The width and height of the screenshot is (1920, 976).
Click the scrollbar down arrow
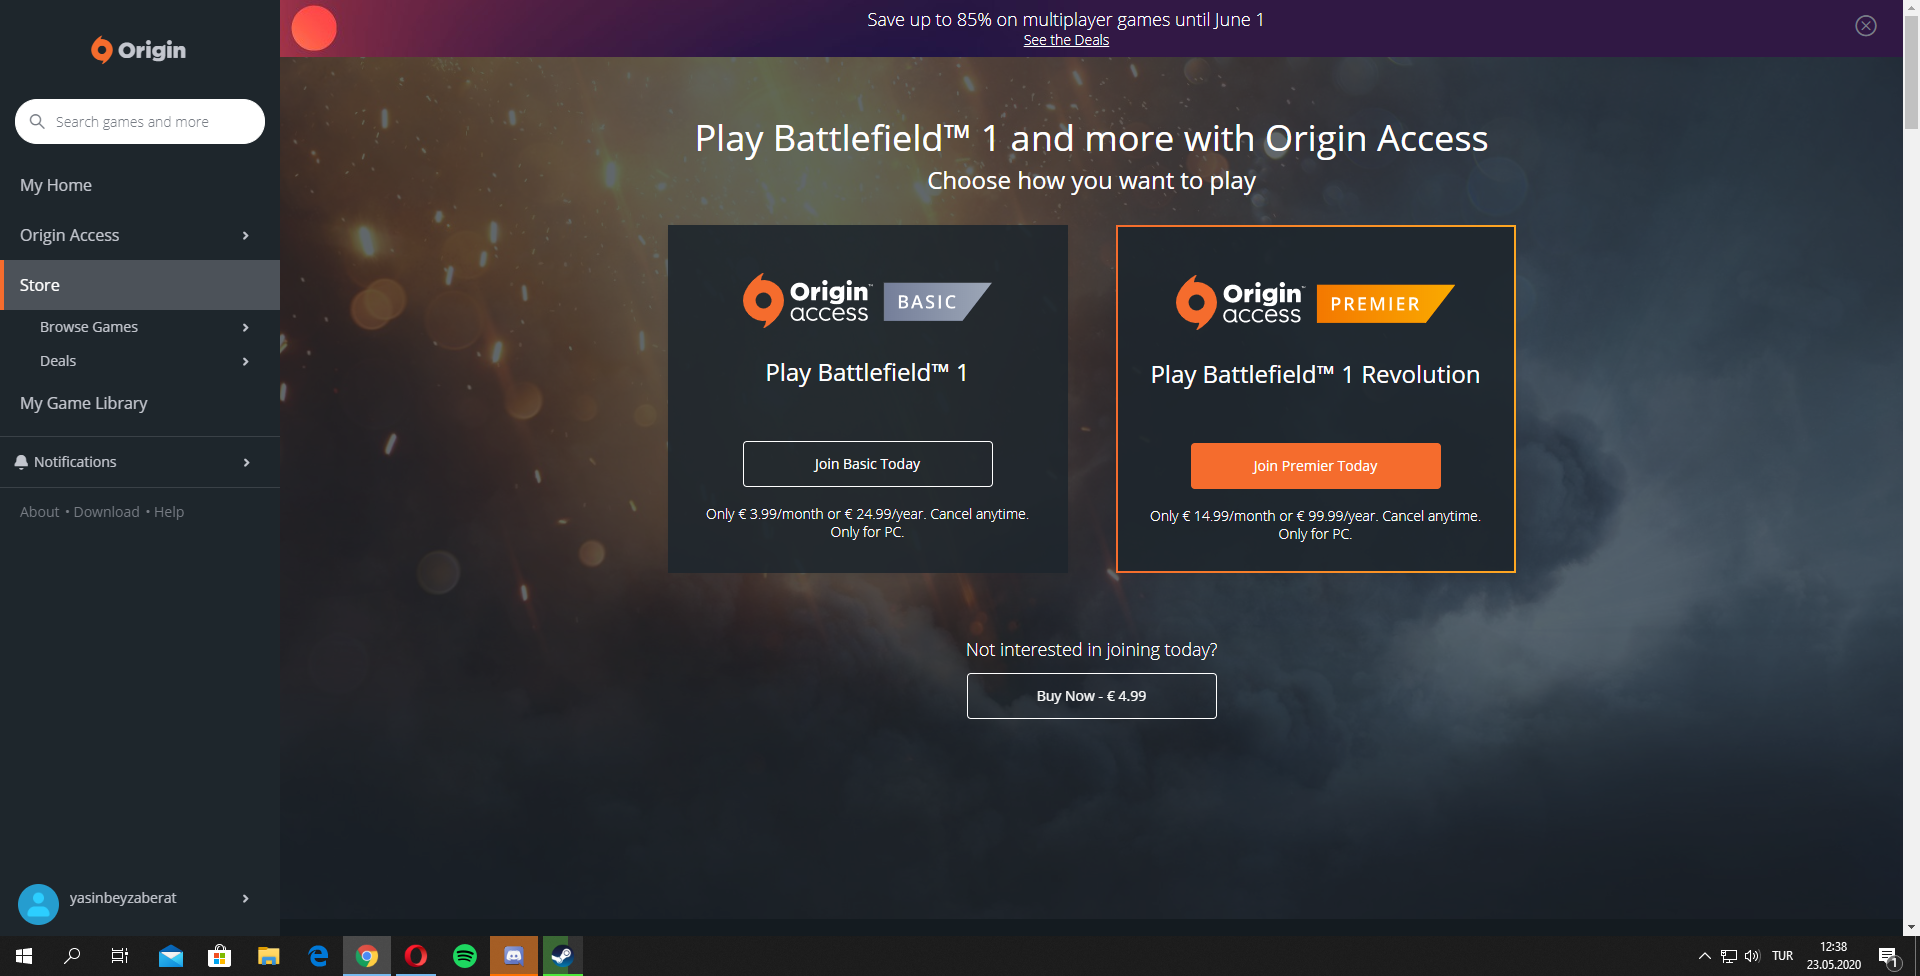pyautogui.click(x=1911, y=927)
